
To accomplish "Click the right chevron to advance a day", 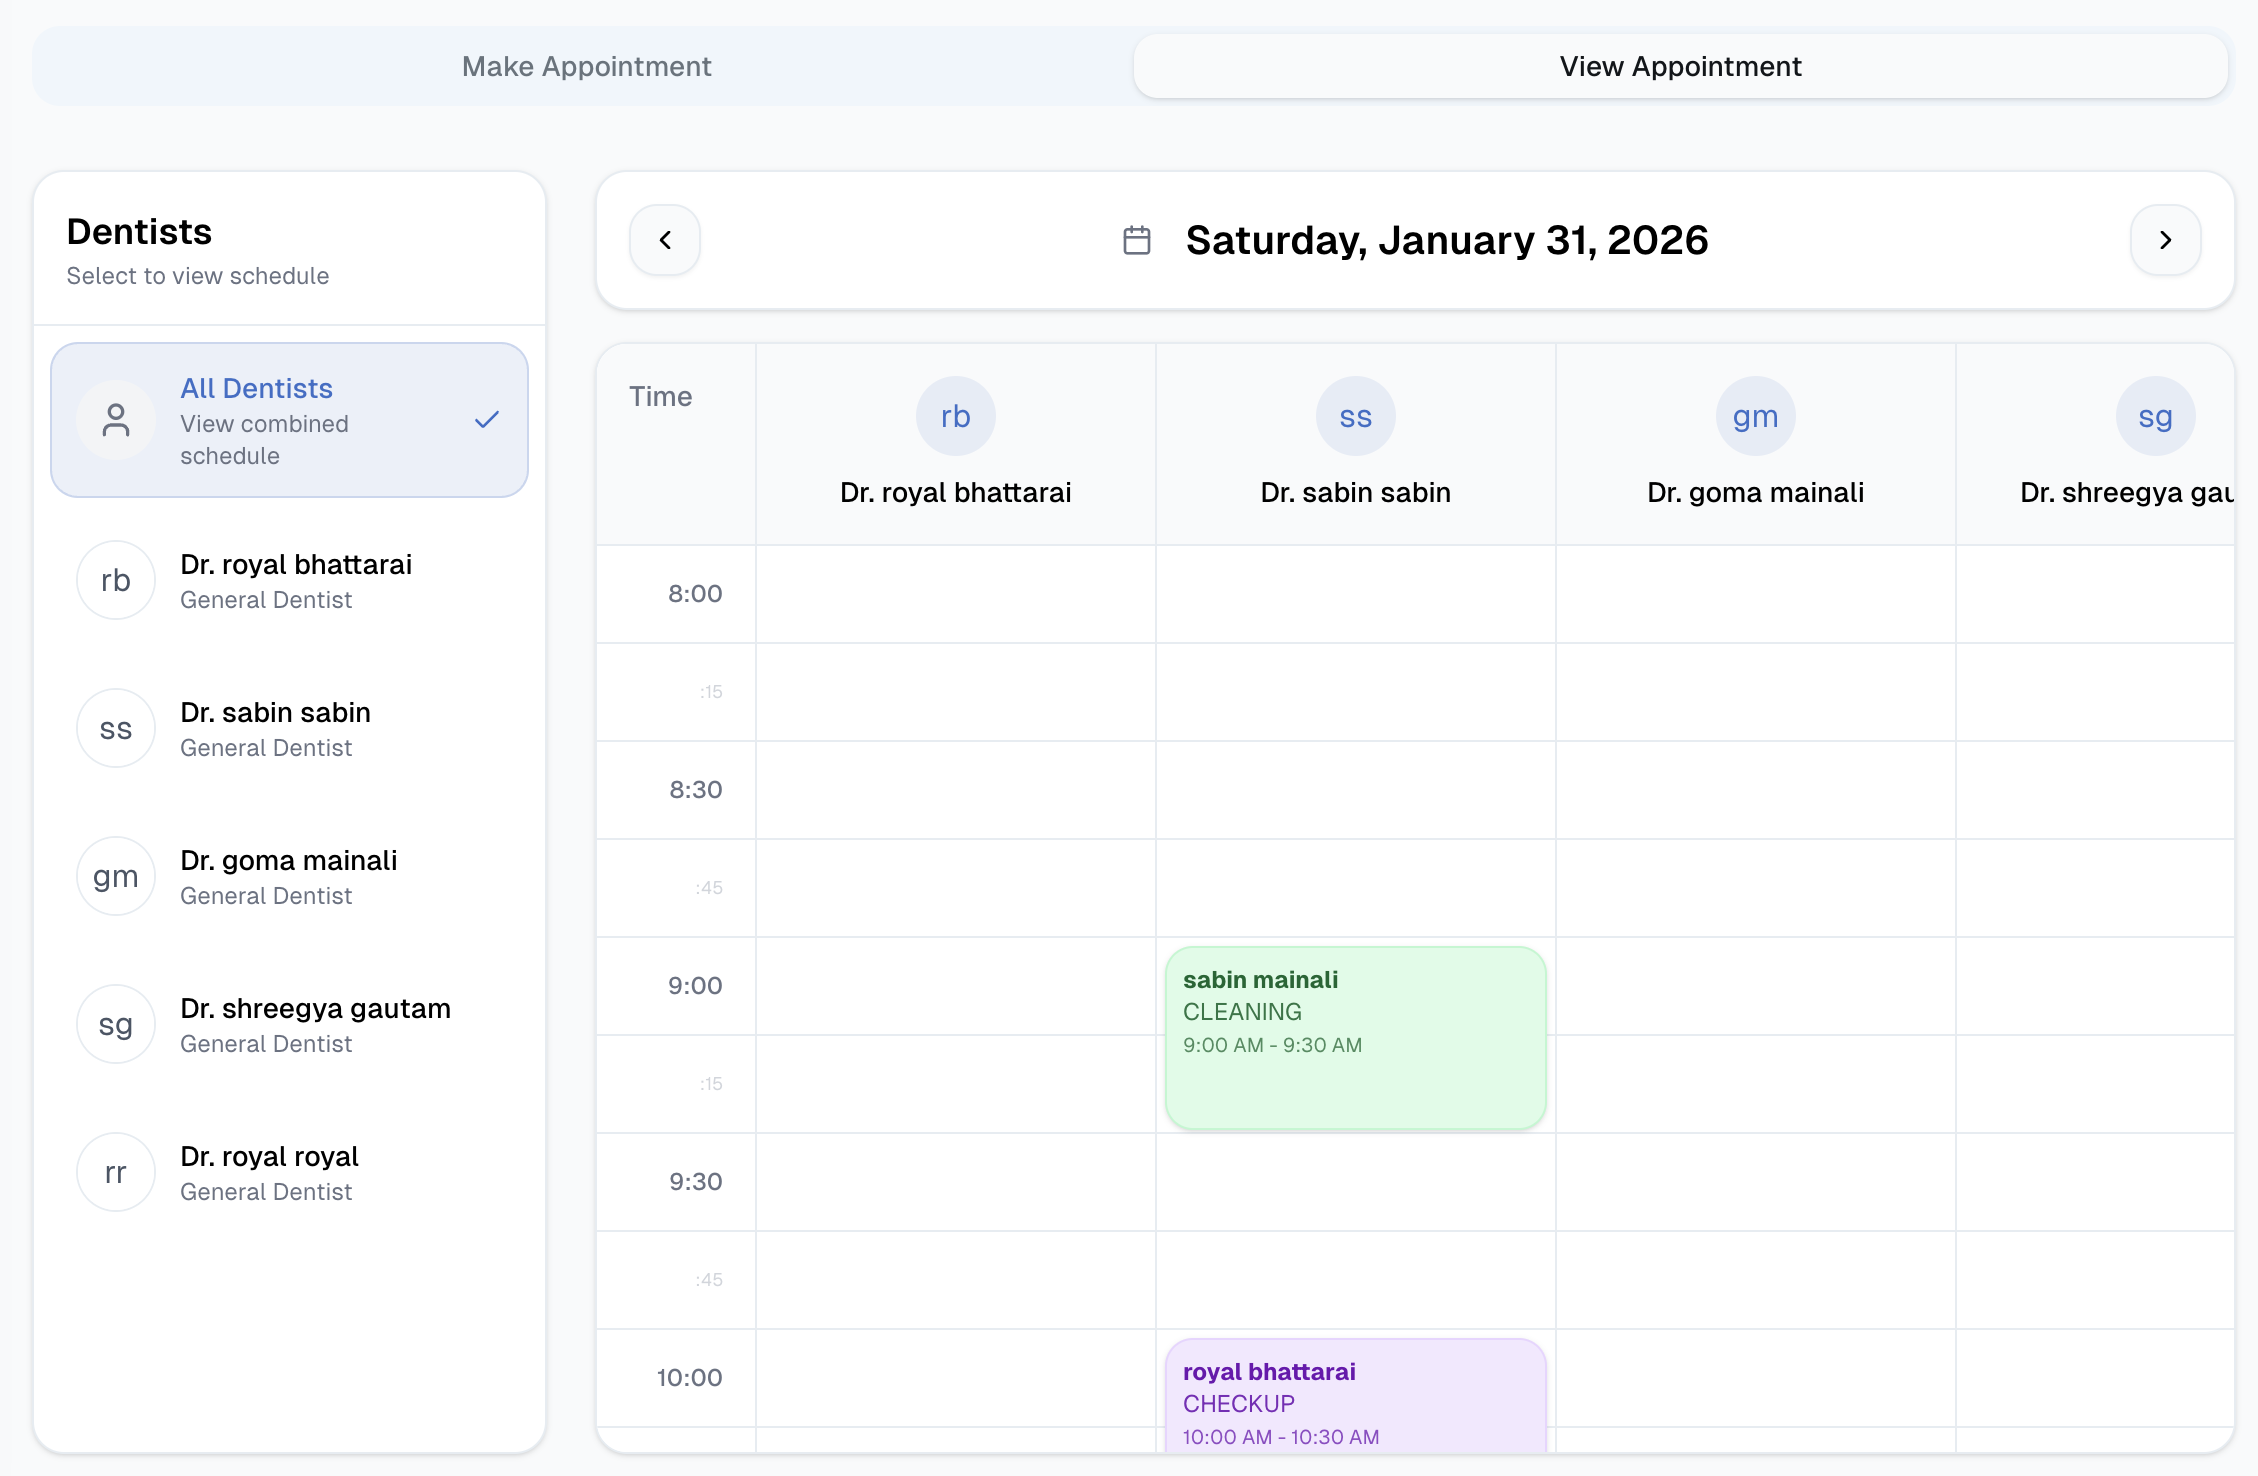I will point(2165,240).
